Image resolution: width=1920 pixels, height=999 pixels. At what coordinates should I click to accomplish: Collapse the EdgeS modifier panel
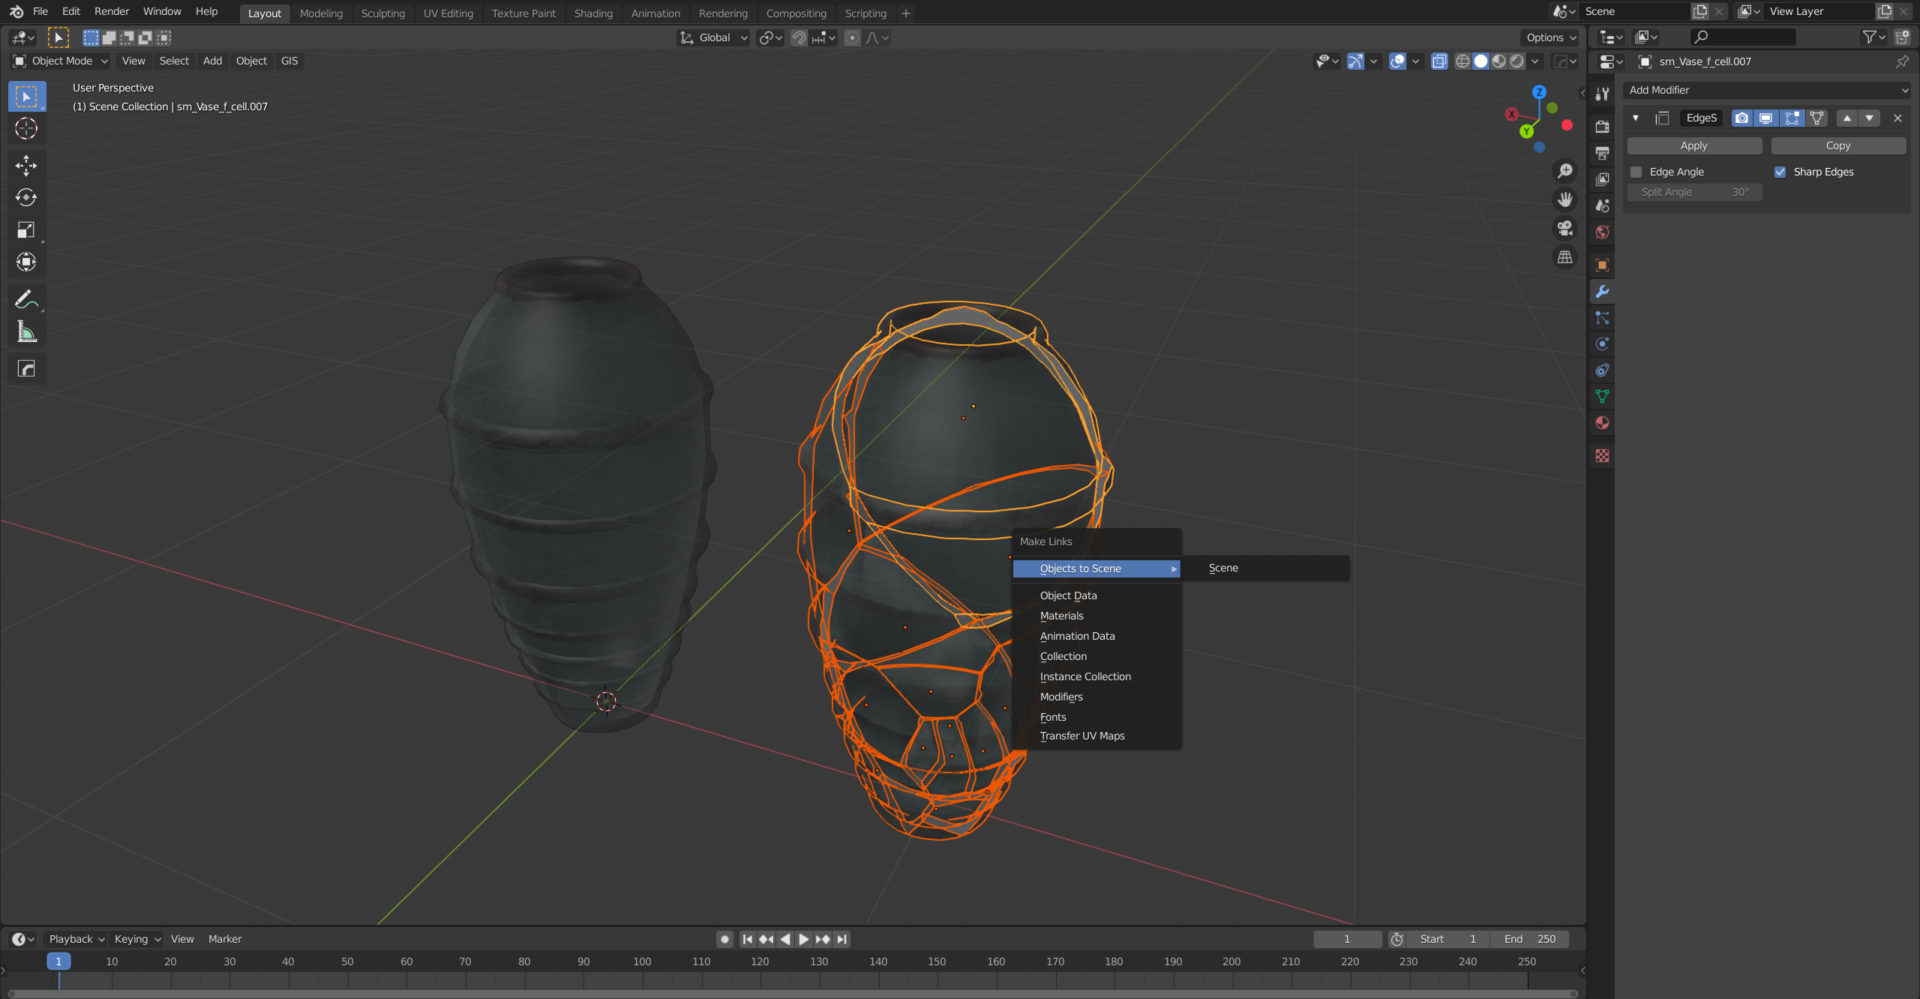(x=1636, y=118)
